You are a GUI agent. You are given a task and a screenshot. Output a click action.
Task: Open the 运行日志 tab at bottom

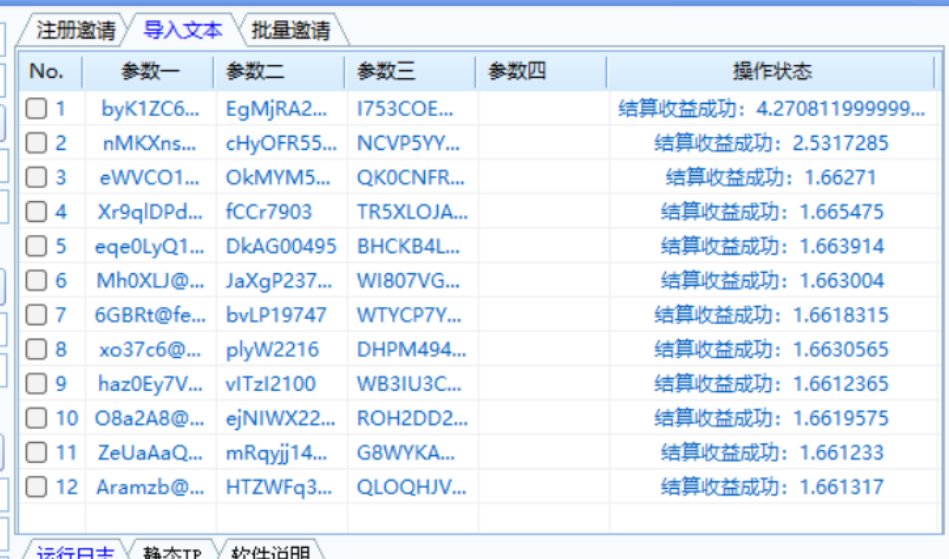[x=75, y=552]
